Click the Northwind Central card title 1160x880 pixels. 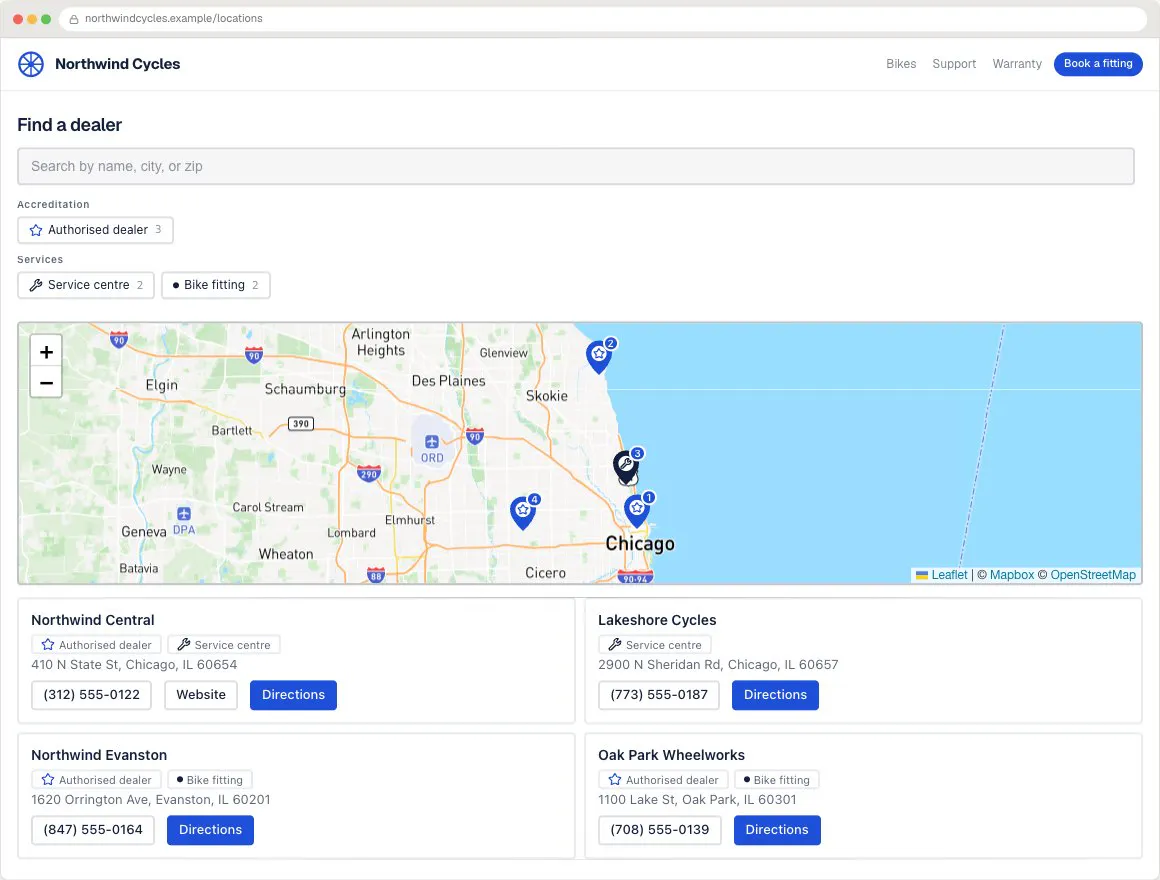coord(92,620)
